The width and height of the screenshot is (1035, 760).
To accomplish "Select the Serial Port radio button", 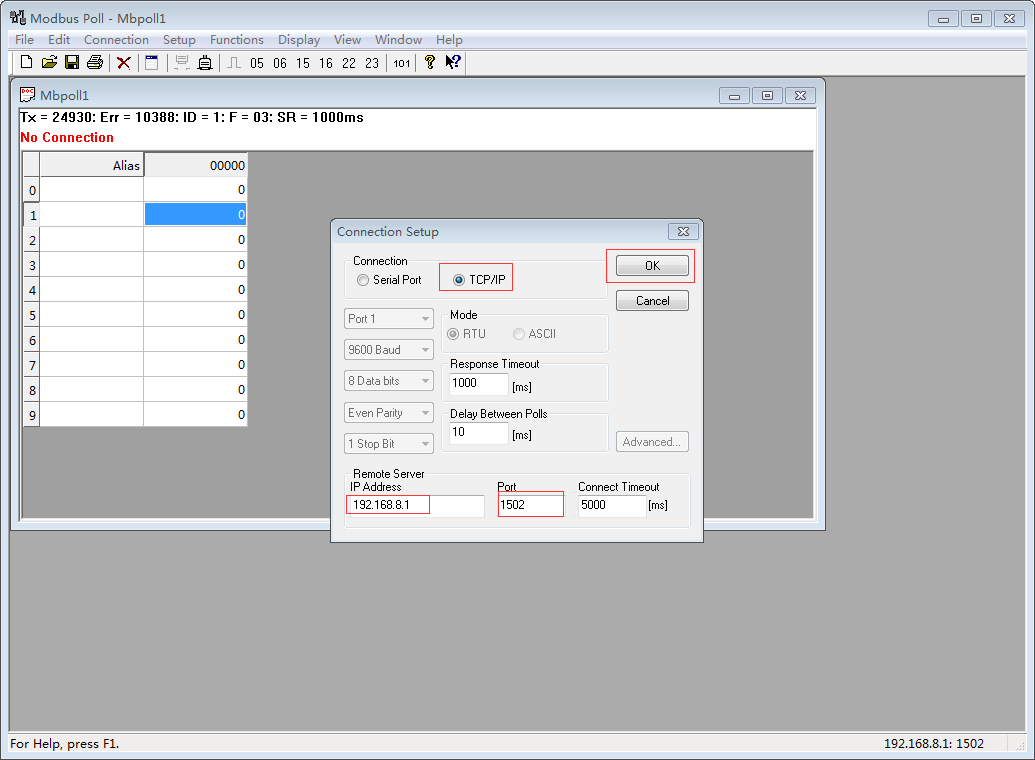I will [363, 280].
